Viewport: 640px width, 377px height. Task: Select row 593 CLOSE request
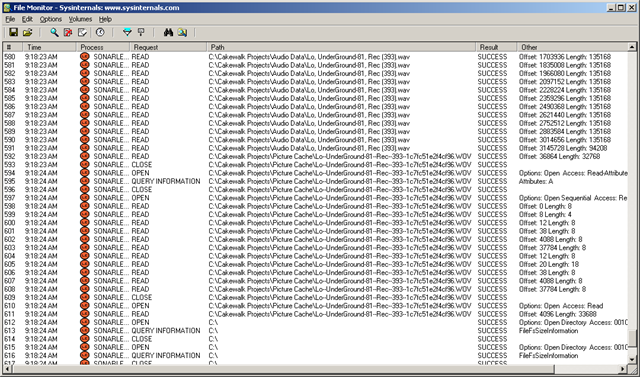[x=316, y=165]
